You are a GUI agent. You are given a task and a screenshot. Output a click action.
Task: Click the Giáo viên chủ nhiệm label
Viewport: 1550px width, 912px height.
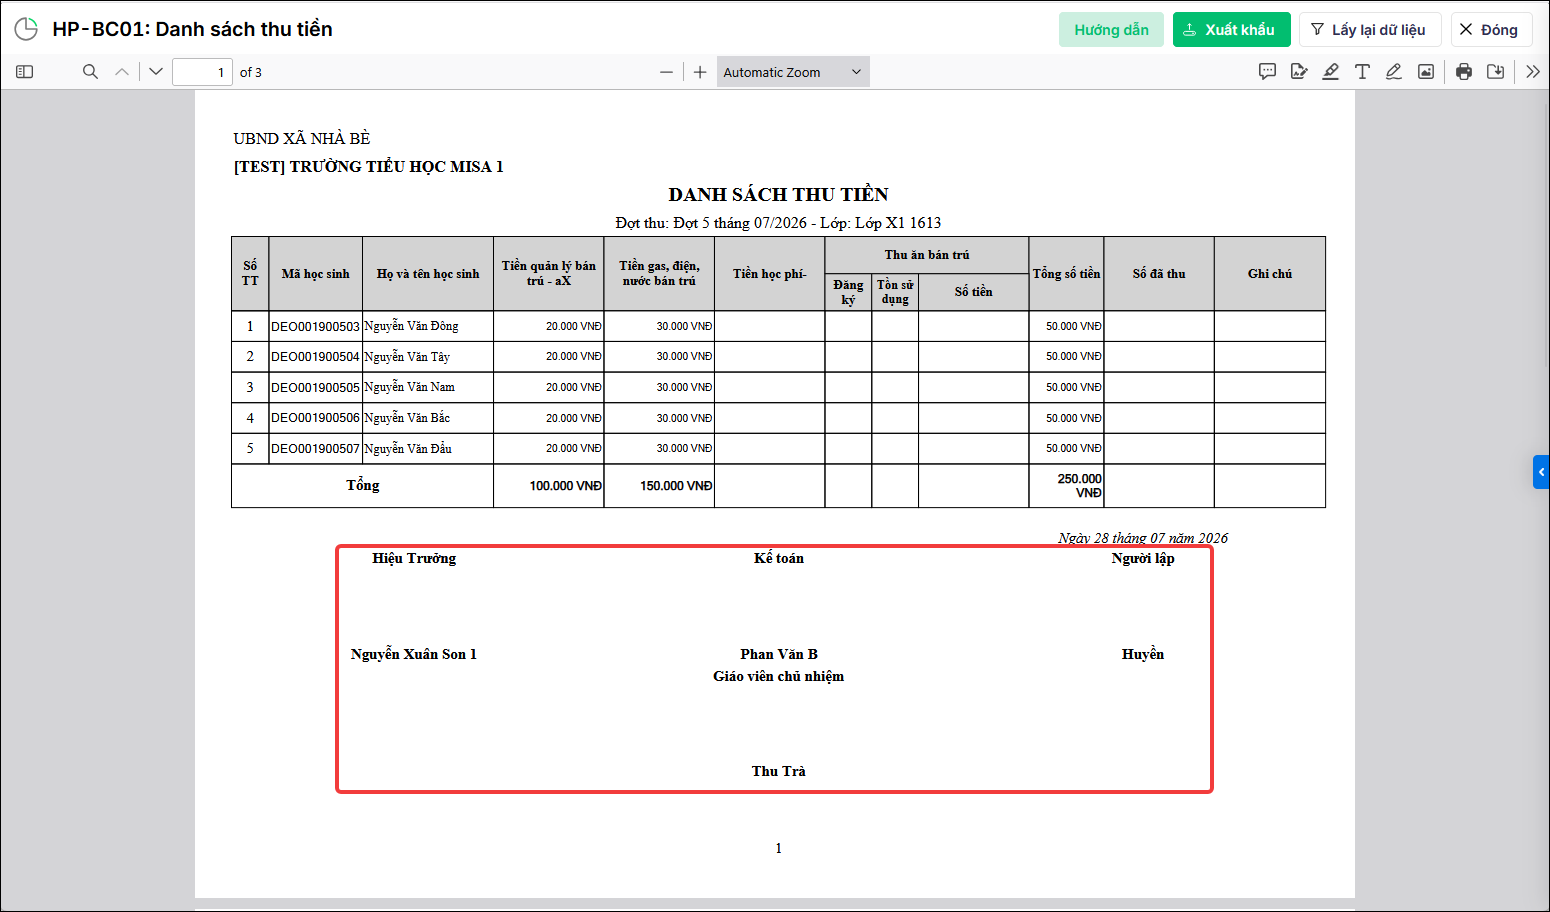(x=778, y=677)
